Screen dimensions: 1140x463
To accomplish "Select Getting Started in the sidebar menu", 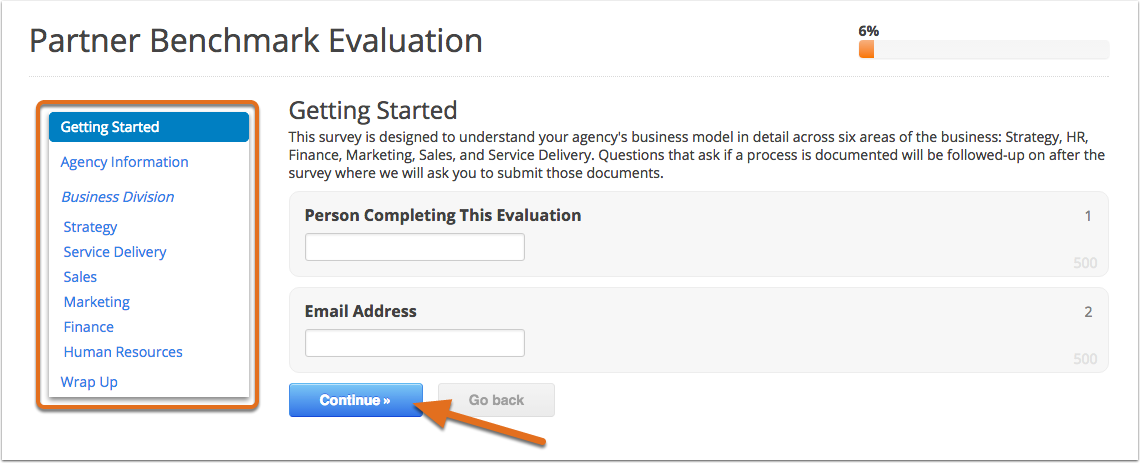I will point(149,127).
